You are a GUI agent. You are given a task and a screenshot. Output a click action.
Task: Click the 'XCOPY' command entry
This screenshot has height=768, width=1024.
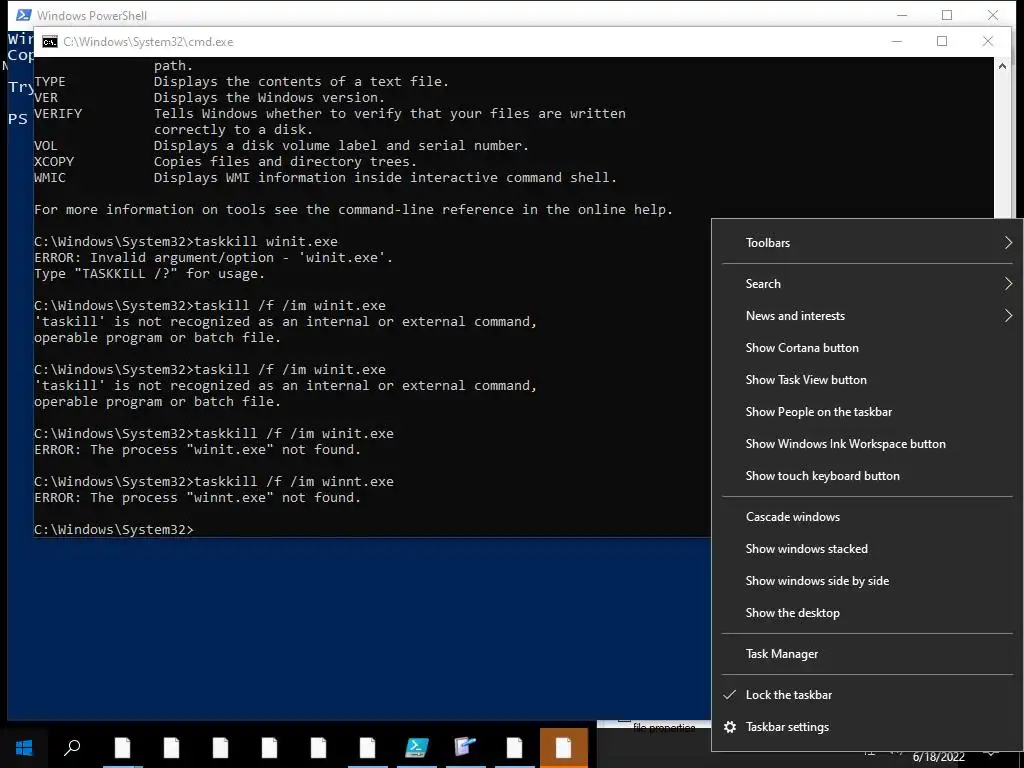click(x=54, y=161)
